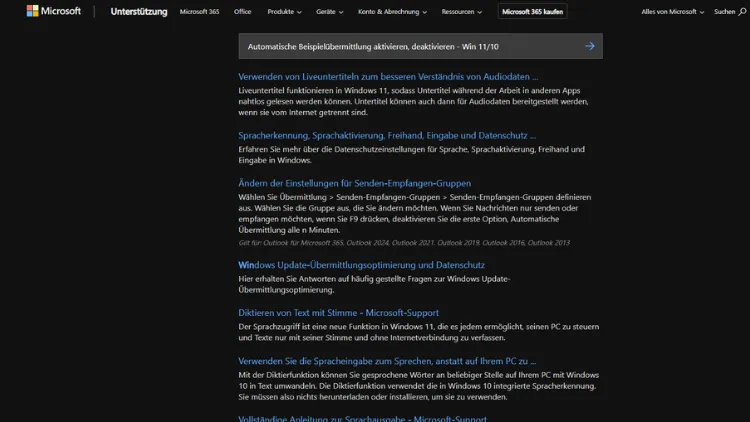Image resolution: width=750 pixels, height=422 pixels.
Task: Click the Suchen search label
Action: (724, 11)
